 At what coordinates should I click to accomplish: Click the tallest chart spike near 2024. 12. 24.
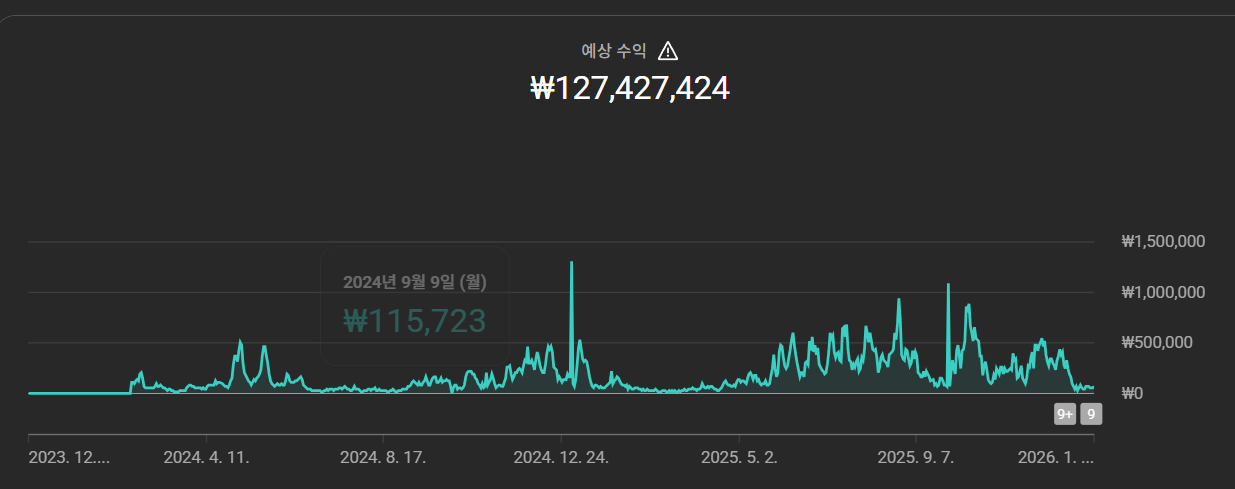tap(571, 264)
